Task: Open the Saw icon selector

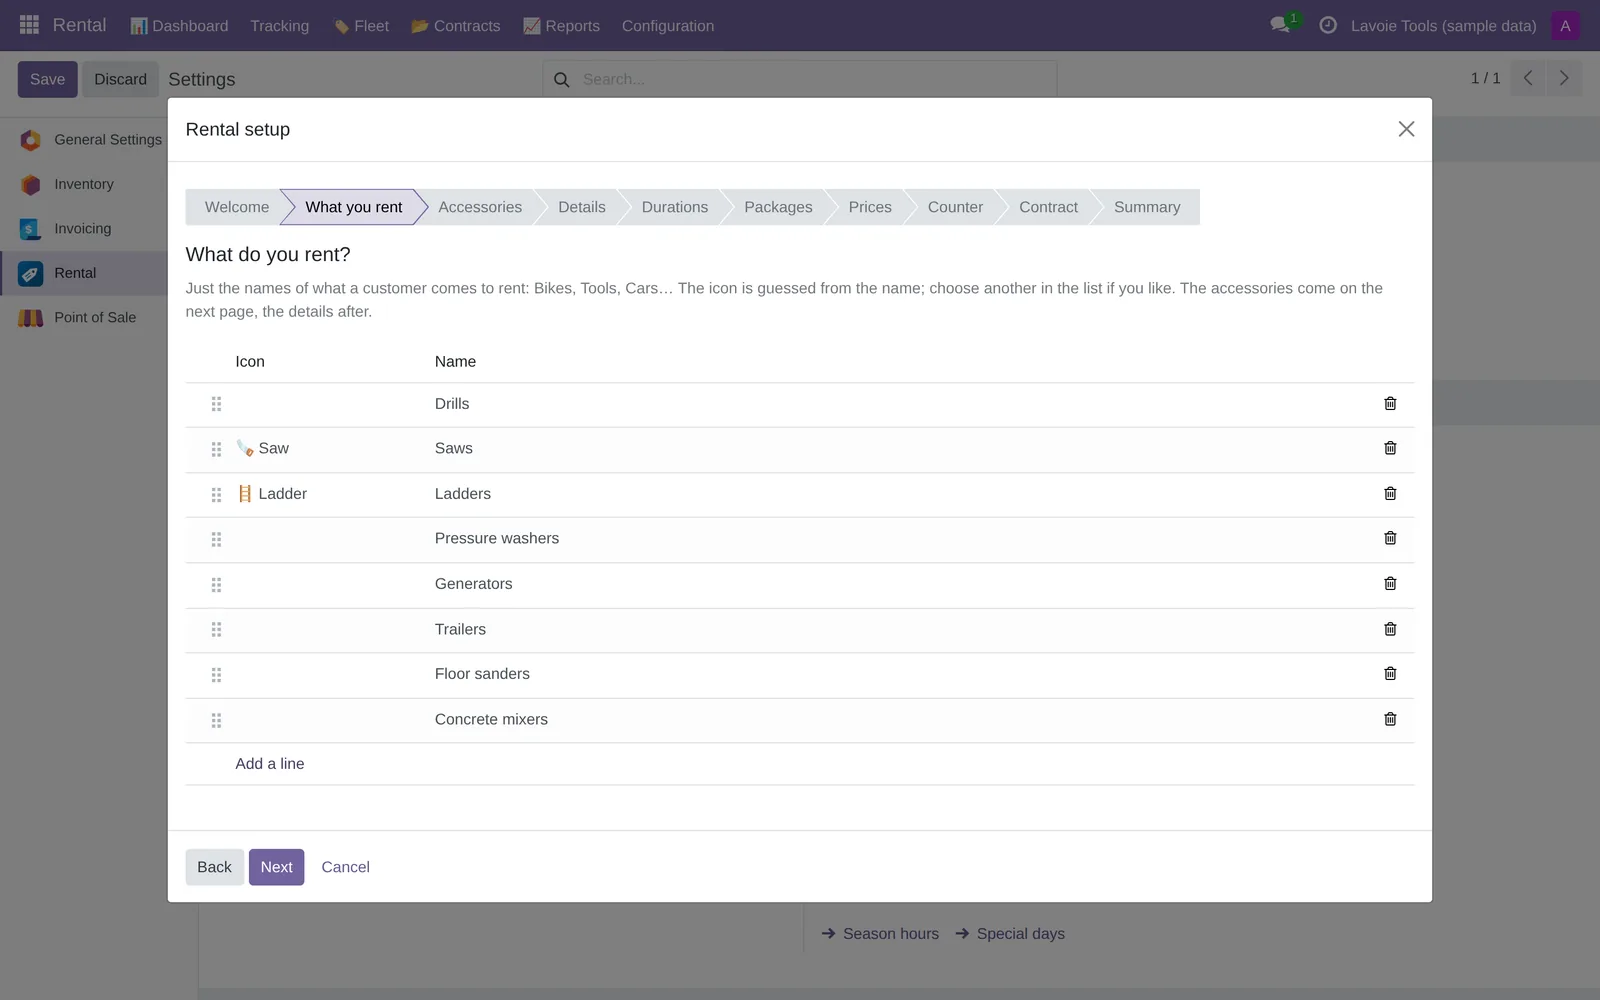Action: [x=325, y=449]
